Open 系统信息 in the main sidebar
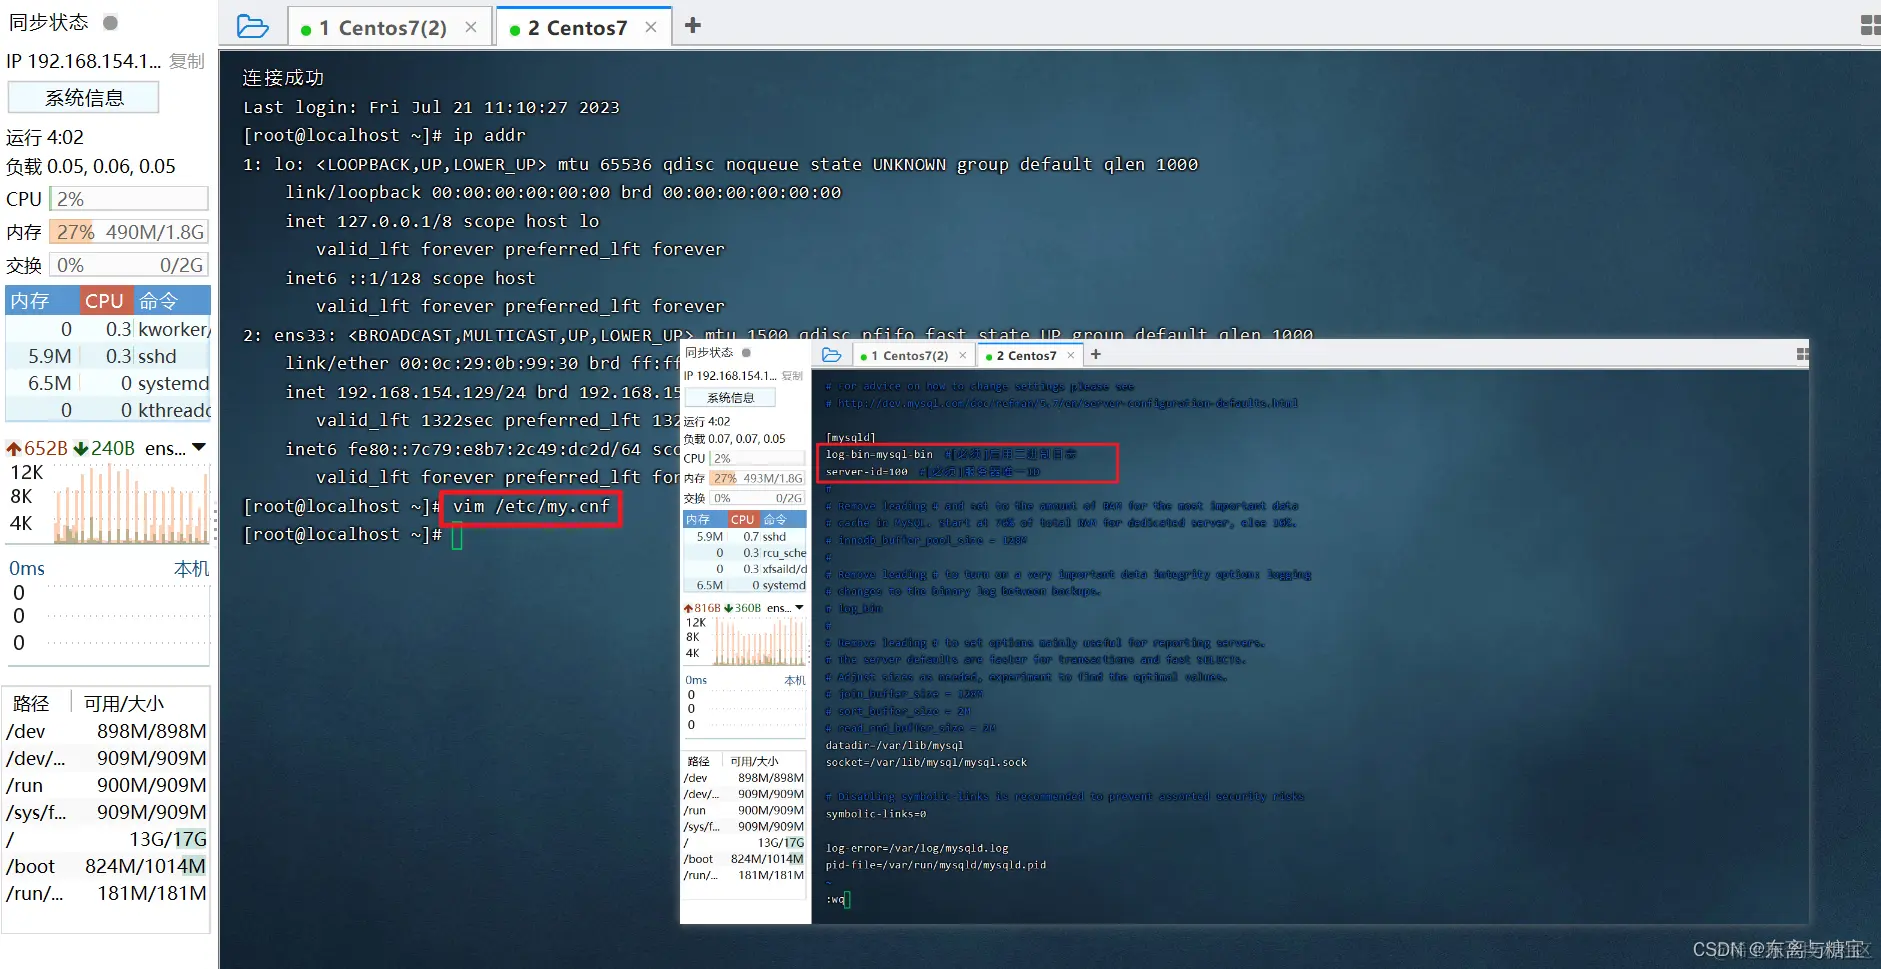Image resolution: width=1881 pixels, height=969 pixels. point(84,98)
